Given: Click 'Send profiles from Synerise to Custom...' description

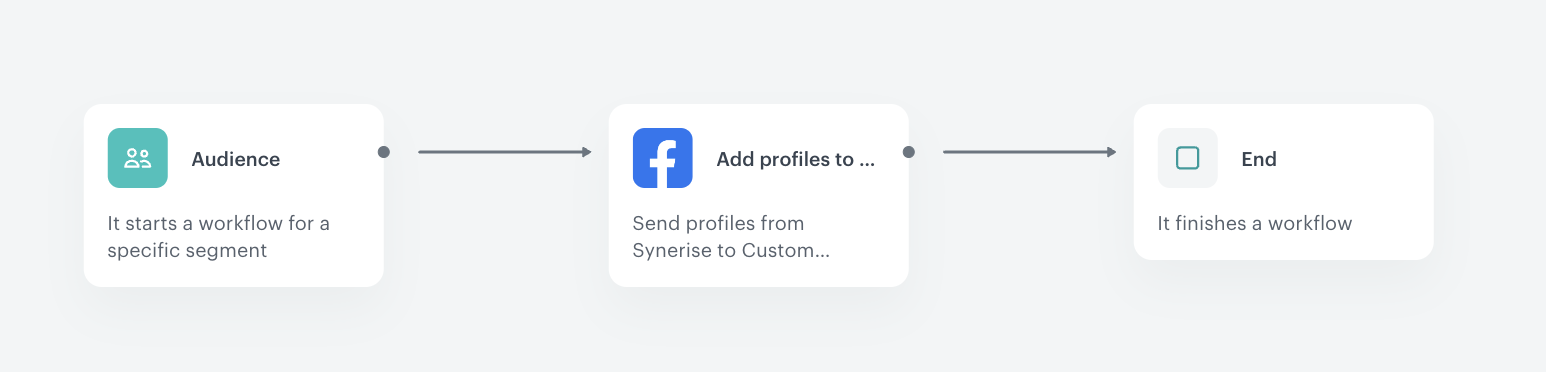Looking at the screenshot, I should [x=731, y=237].
